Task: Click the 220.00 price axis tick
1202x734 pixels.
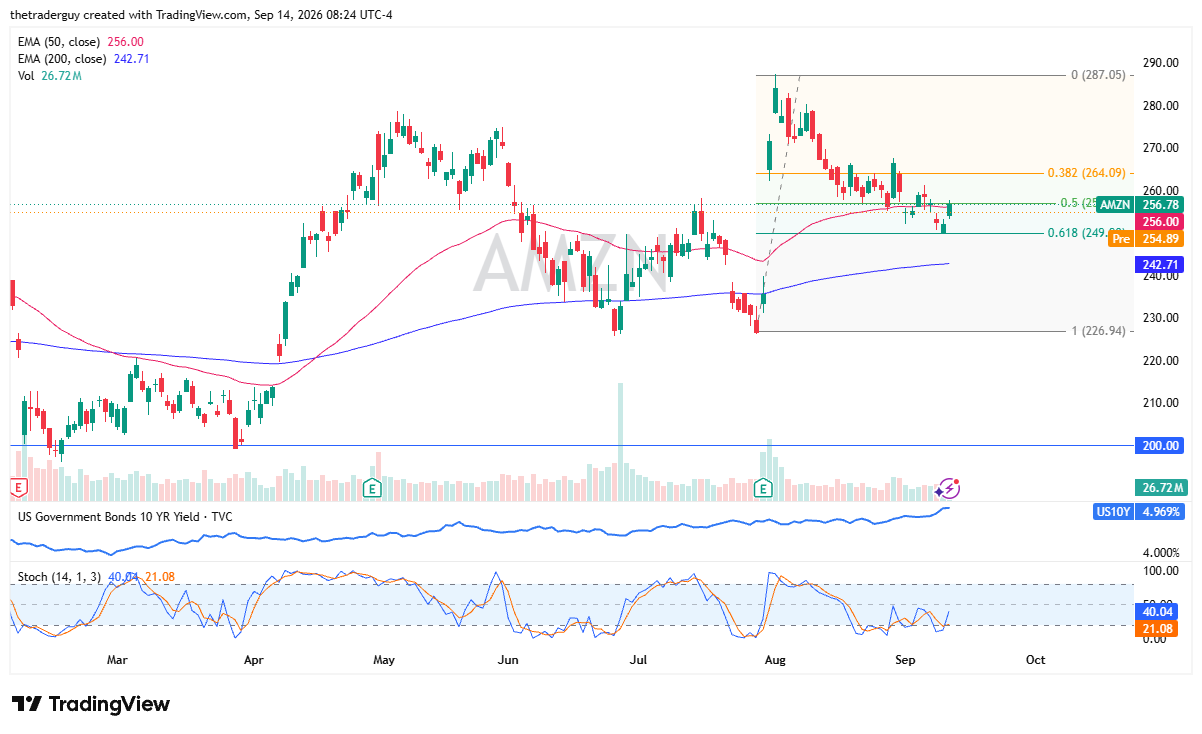Action: (1161, 361)
